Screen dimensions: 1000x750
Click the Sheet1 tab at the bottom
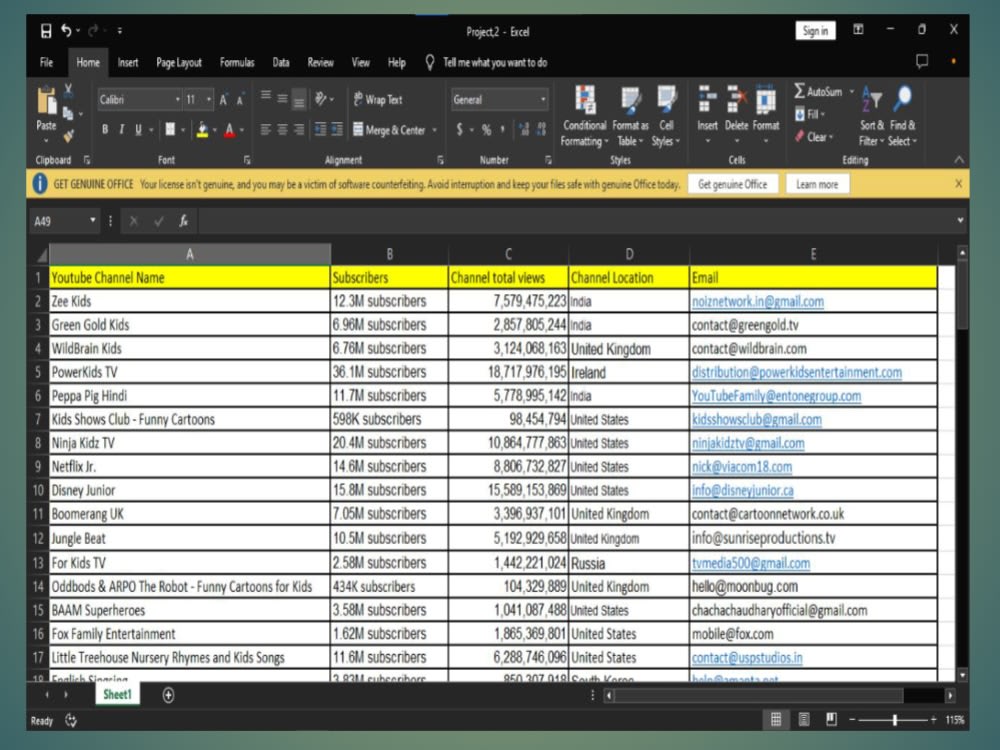point(117,694)
